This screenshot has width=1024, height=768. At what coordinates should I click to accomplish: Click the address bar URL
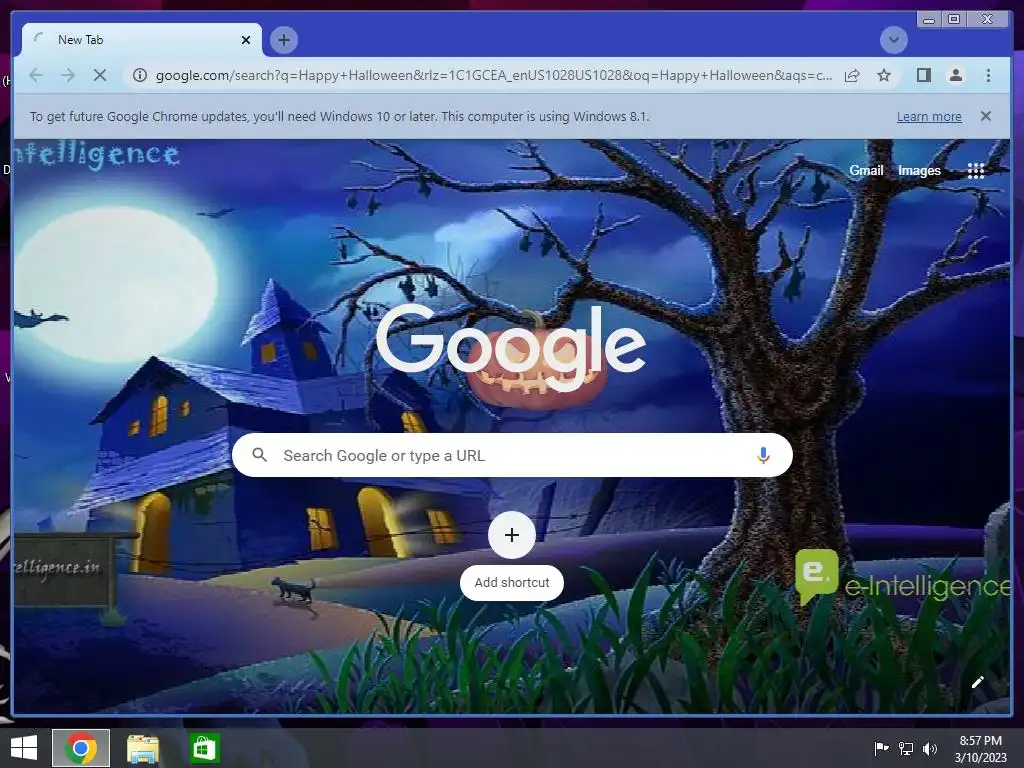[x=494, y=76]
